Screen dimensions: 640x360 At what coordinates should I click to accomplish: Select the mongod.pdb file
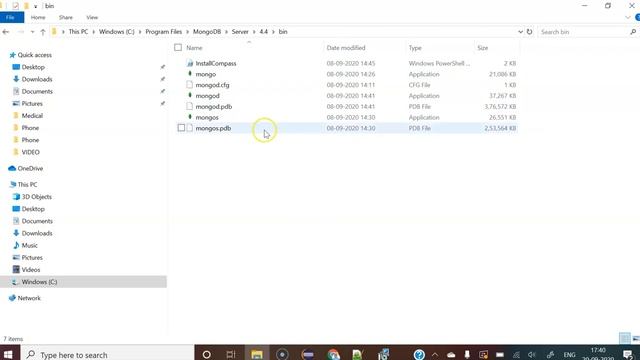[x=213, y=107]
